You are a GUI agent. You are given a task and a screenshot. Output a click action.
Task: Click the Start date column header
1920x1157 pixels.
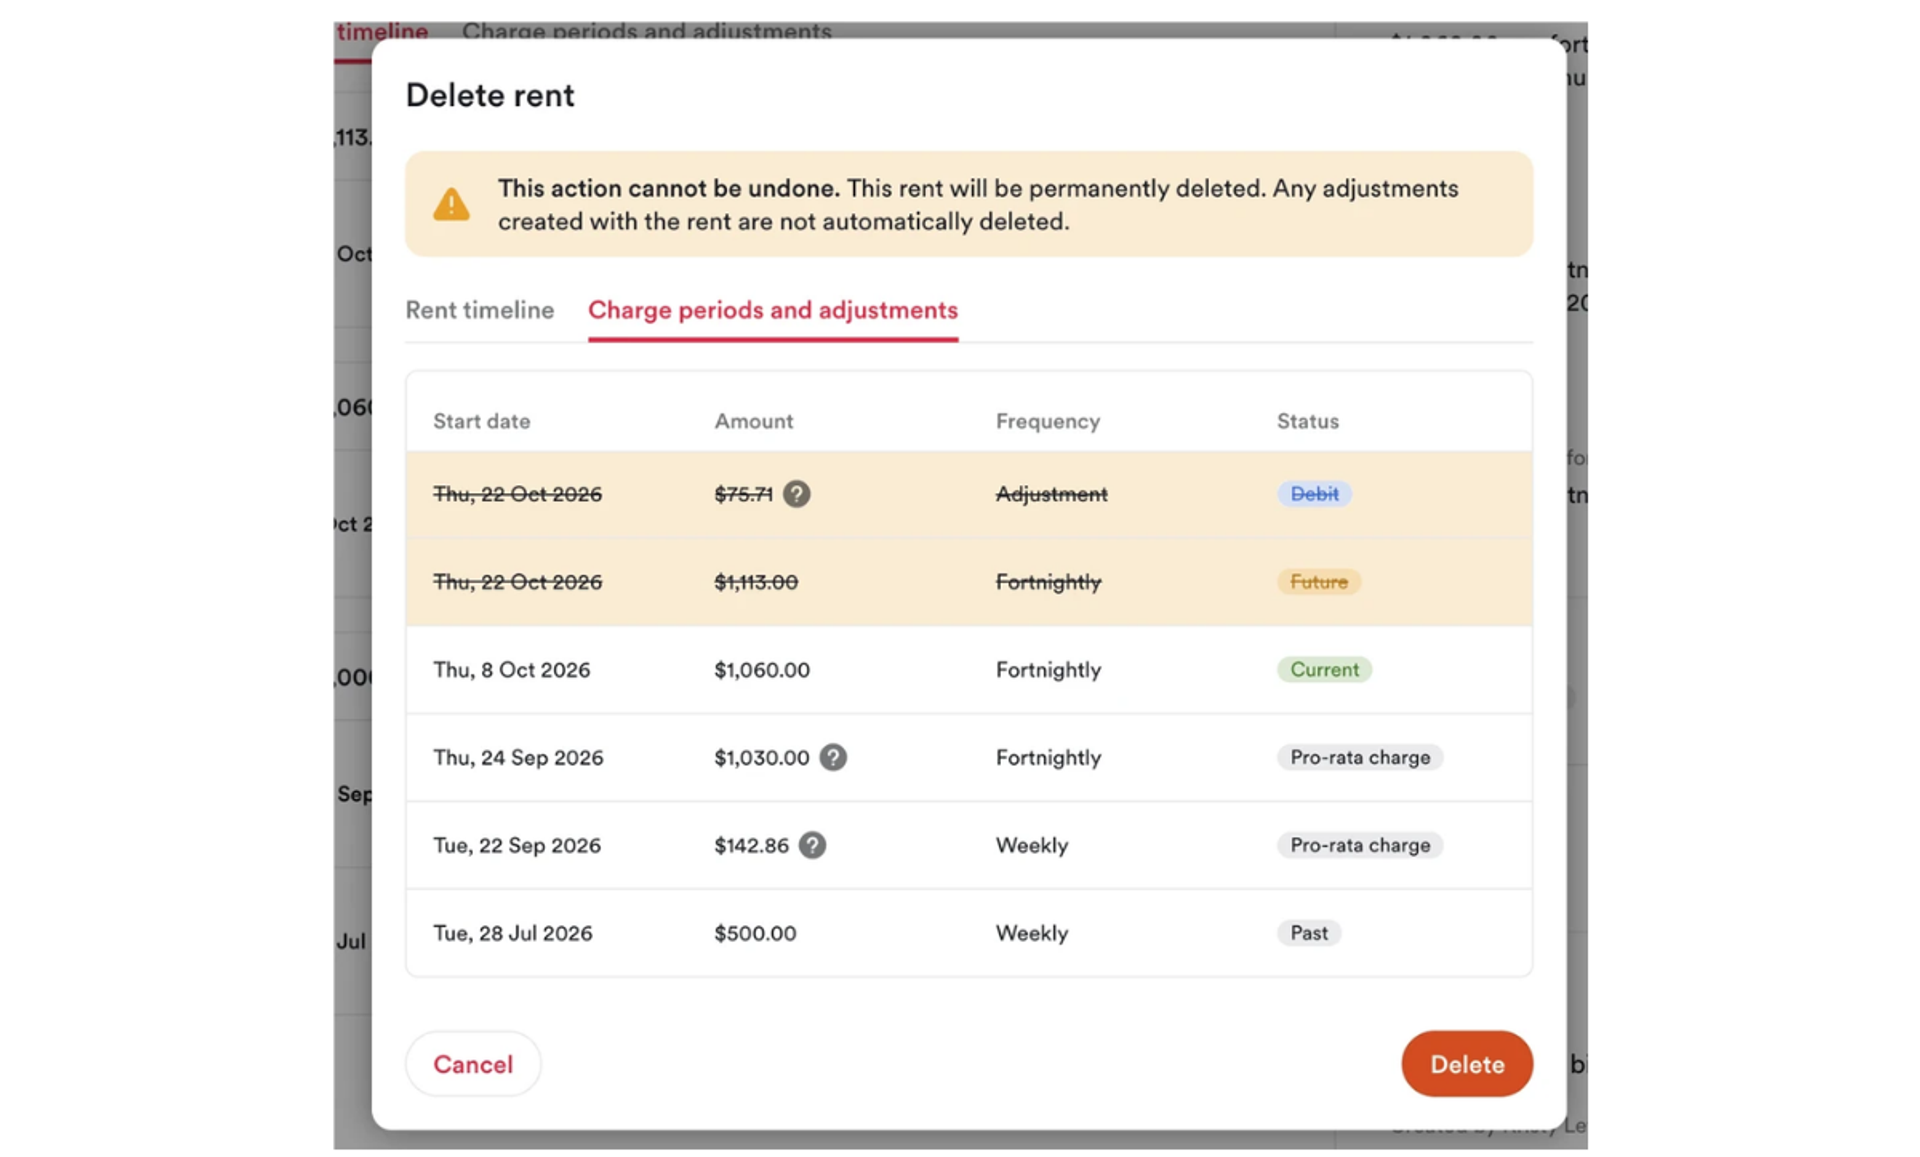tap(481, 421)
